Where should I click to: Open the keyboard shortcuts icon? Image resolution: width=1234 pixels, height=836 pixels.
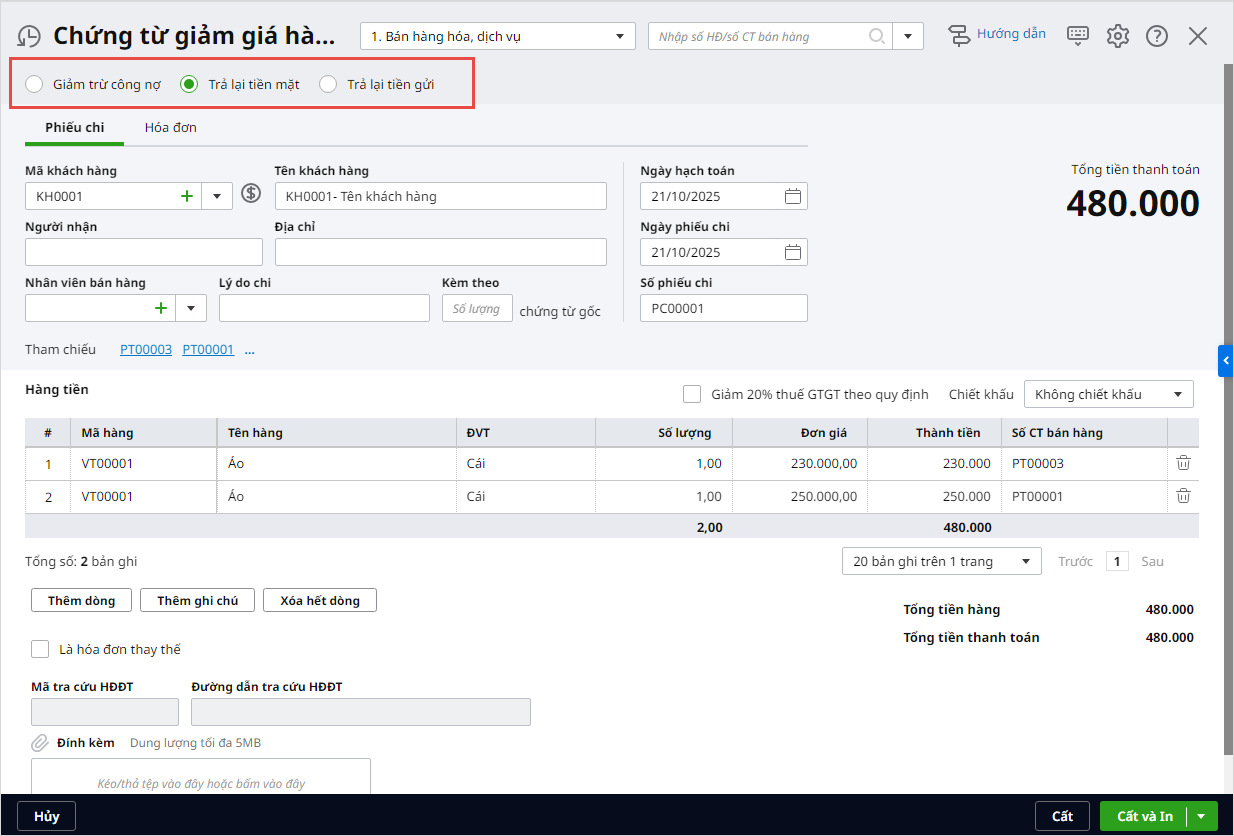pos(1078,36)
